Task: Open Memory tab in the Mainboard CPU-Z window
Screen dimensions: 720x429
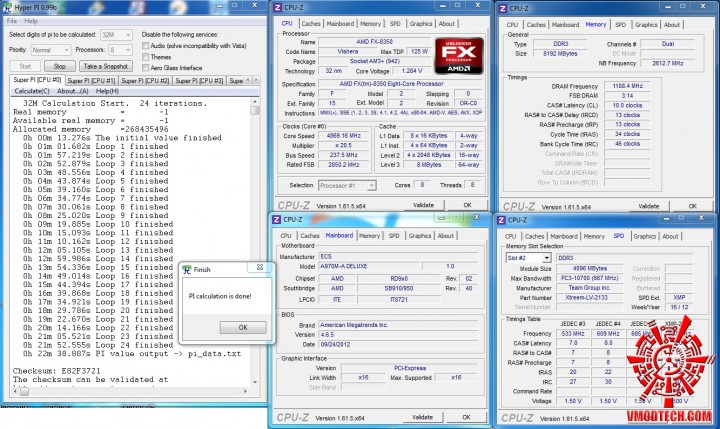Action: coord(369,236)
